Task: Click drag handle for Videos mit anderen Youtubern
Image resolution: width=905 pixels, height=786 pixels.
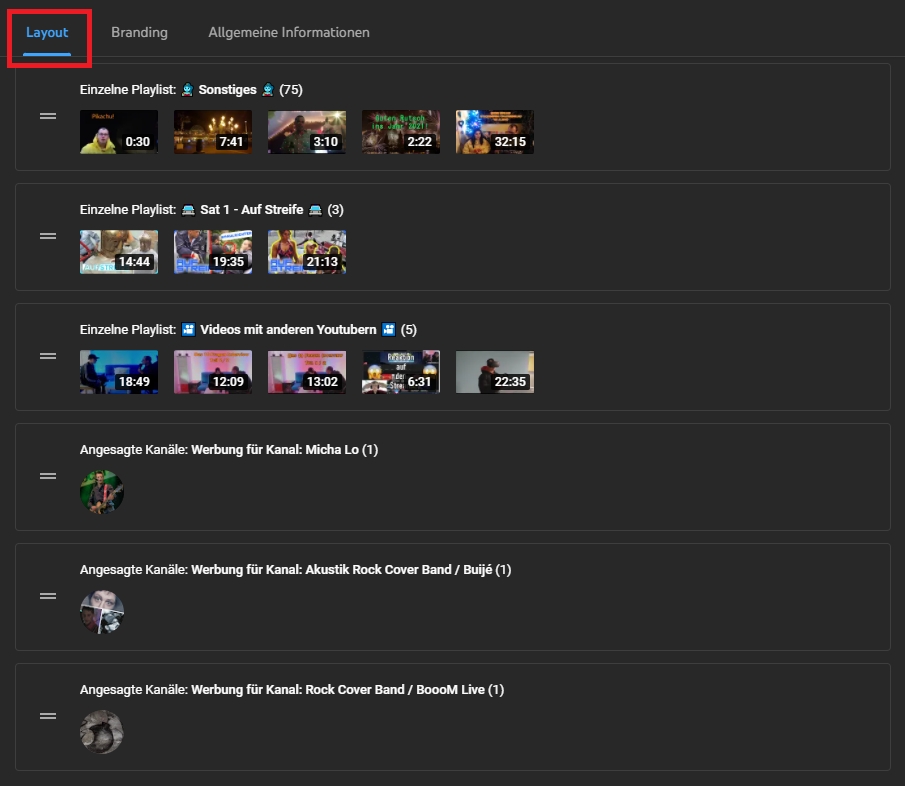Action: pos(48,356)
